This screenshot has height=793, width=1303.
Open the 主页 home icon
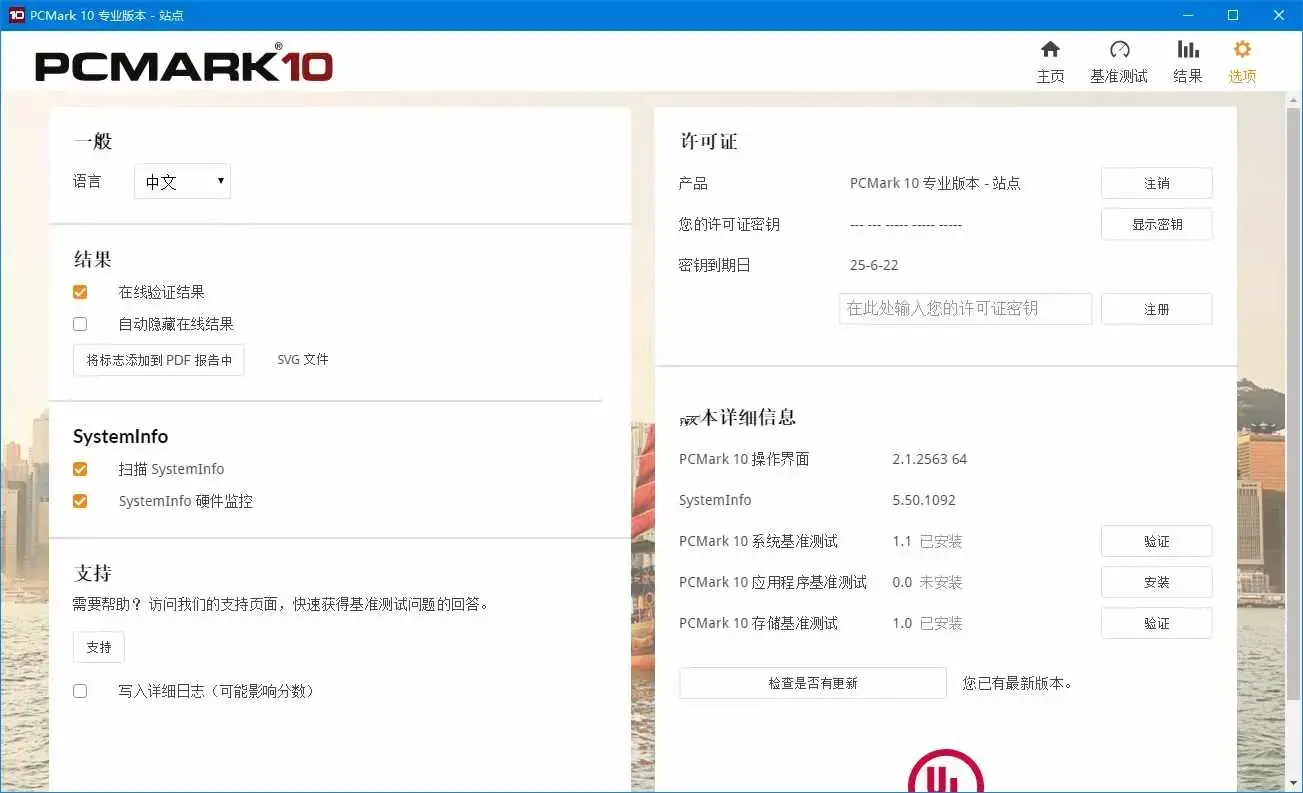click(1050, 58)
